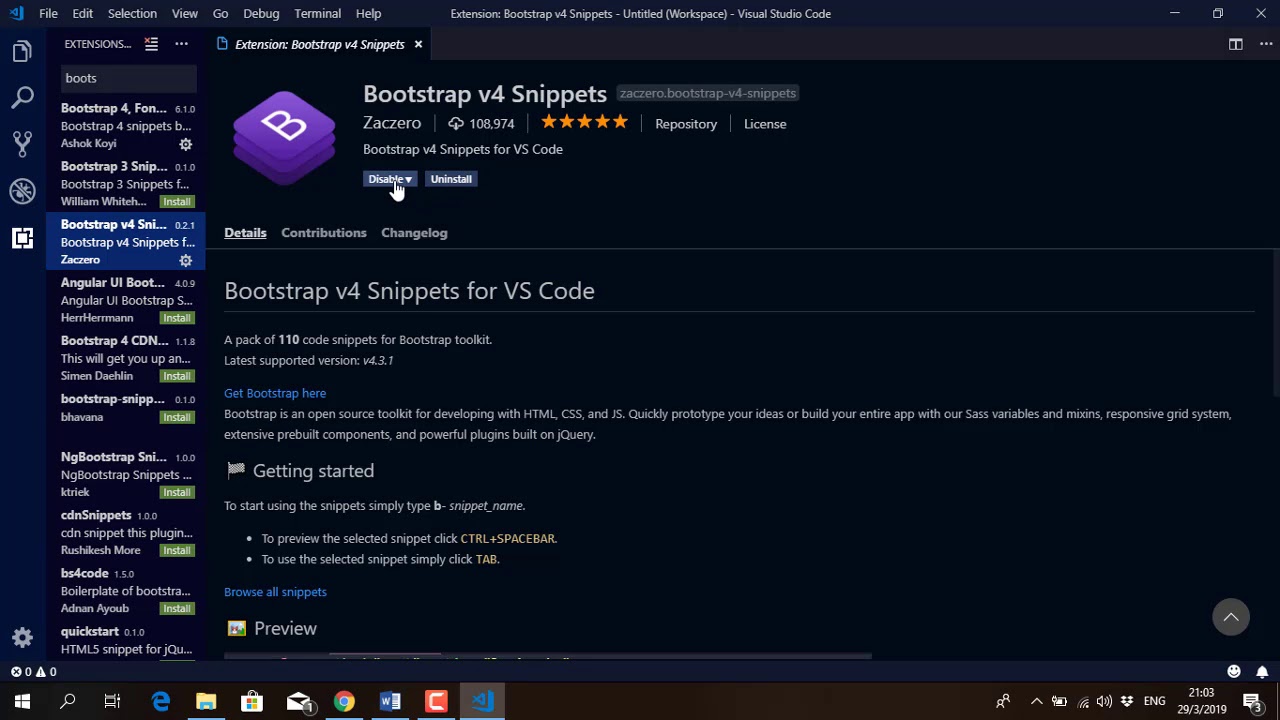Viewport: 1280px width, 720px height.
Task: Install NgBootstrap Snippets extension
Action: pyautogui.click(x=177, y=492)
